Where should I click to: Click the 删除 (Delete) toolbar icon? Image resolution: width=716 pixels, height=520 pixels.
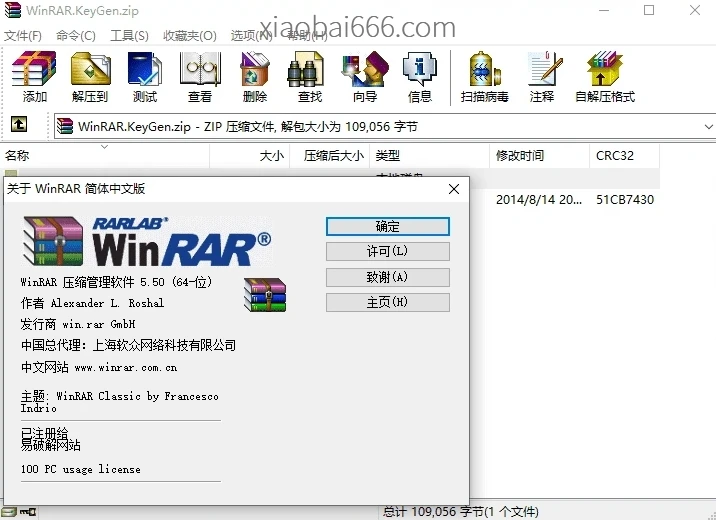coord(255,76)
